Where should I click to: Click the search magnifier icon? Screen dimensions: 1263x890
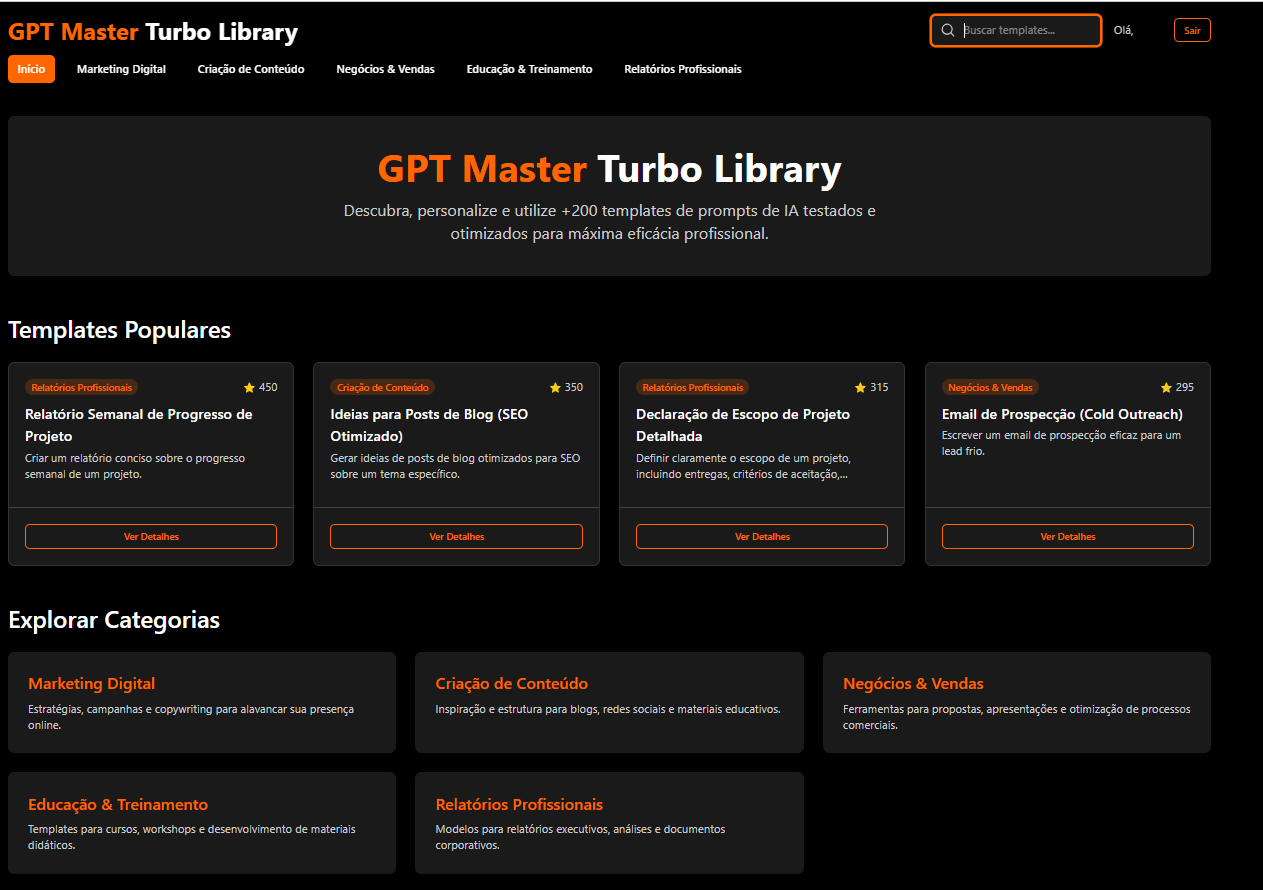[x=948, y=30]
